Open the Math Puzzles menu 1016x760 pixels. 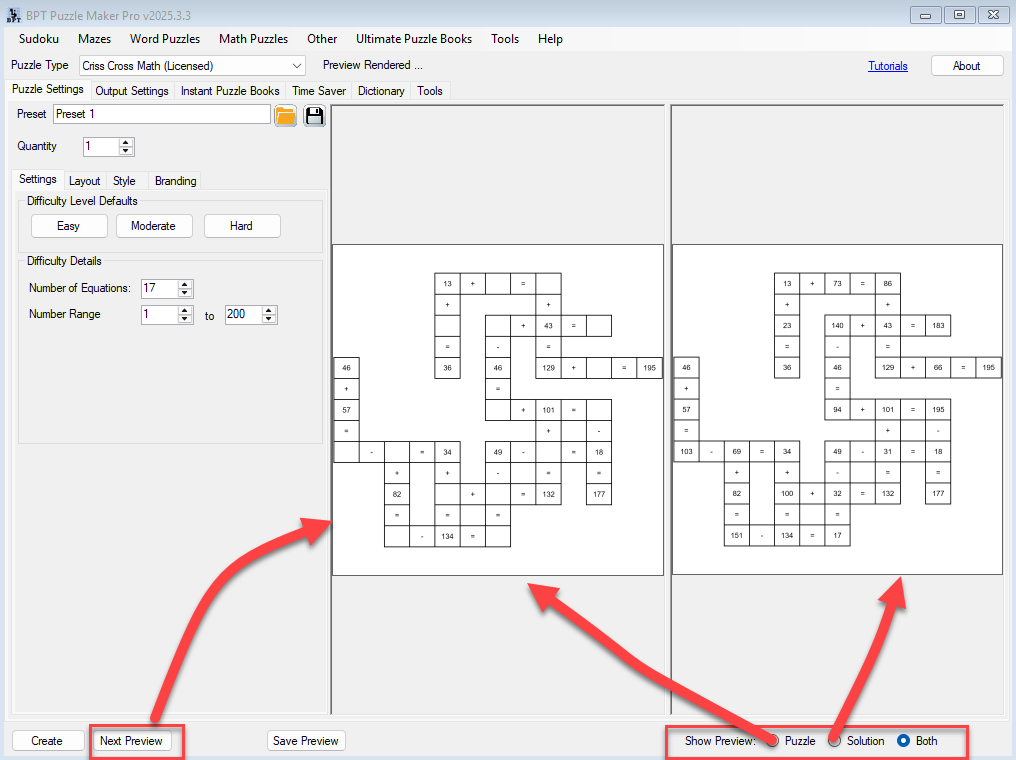pyautogui.click(x=253, y=39)
